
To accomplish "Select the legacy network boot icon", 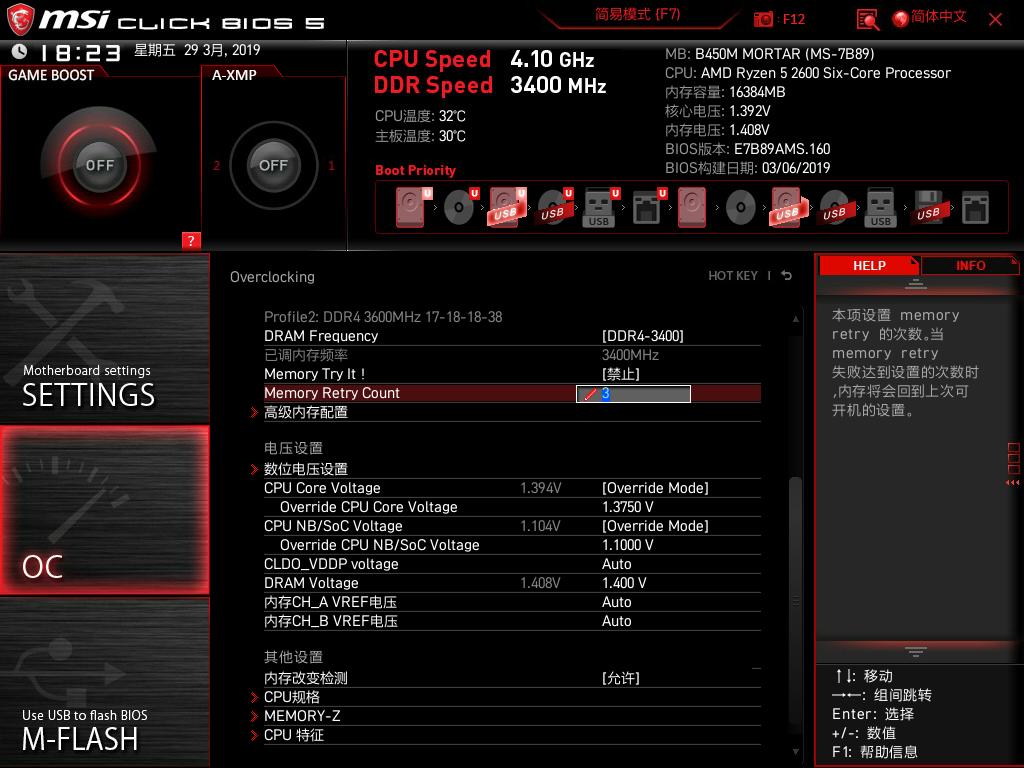I will click(976, 207).
